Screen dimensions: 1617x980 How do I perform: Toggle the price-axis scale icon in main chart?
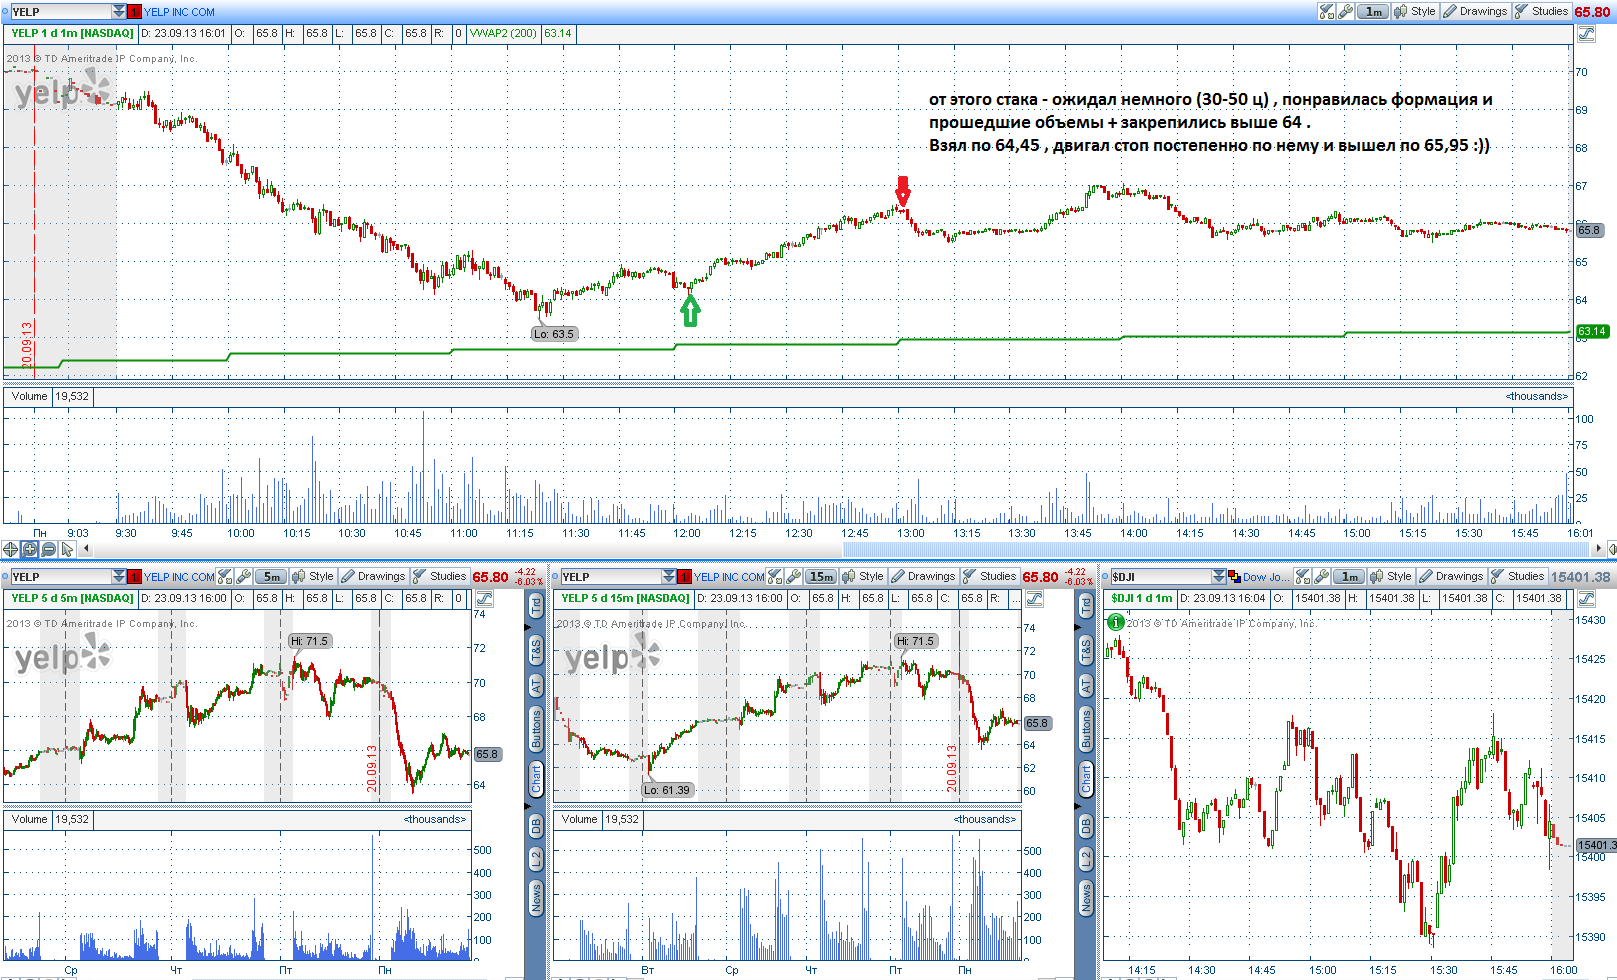tap(1586, 34)
